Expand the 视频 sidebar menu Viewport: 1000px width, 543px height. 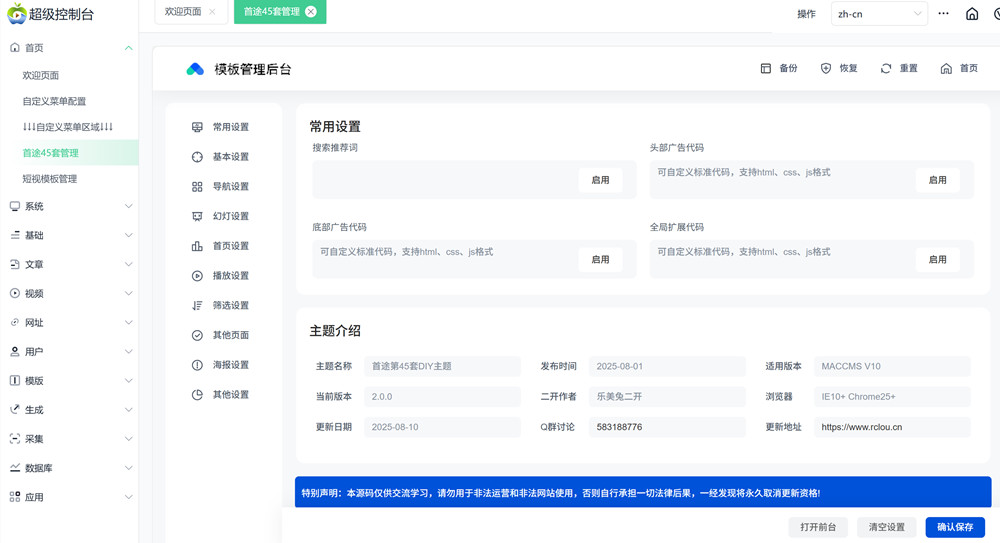[69, 293]
